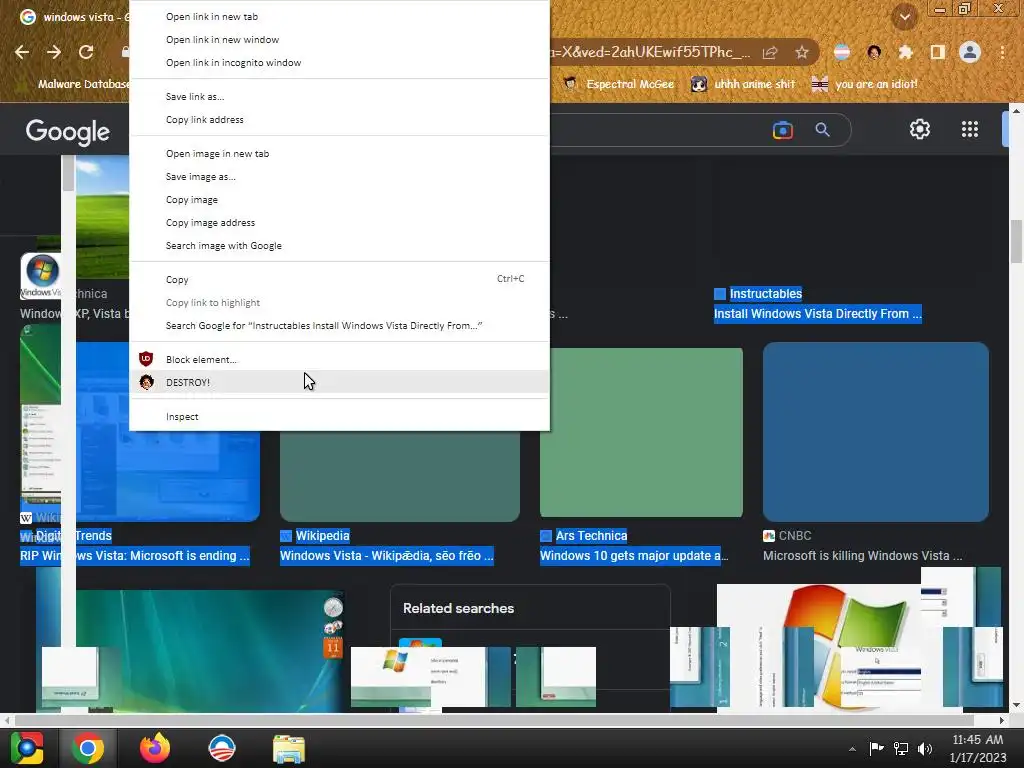The image size is (1024, 768).
Task: Click the Action Center flag tray icon
Action: (x=876, y=748)
